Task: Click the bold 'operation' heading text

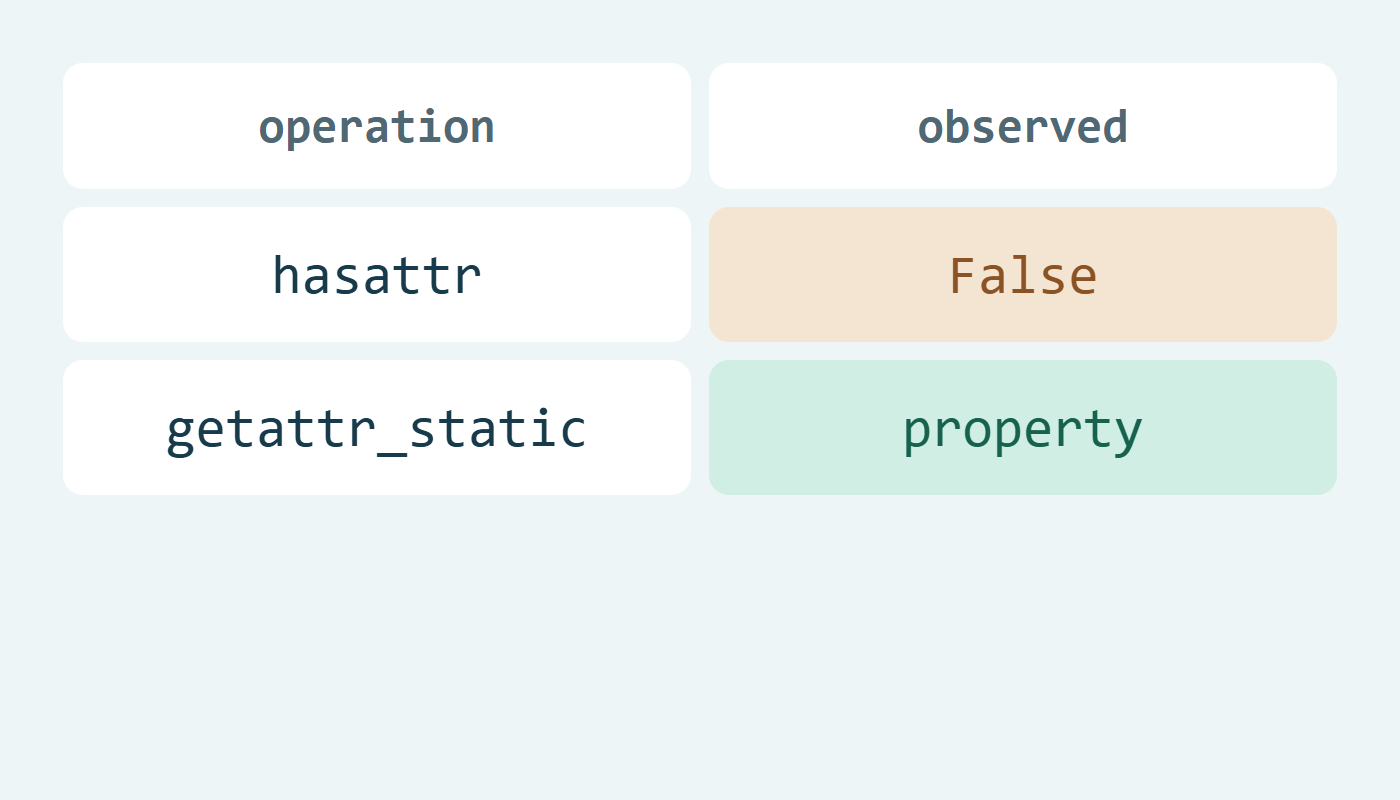Action: 377,128
